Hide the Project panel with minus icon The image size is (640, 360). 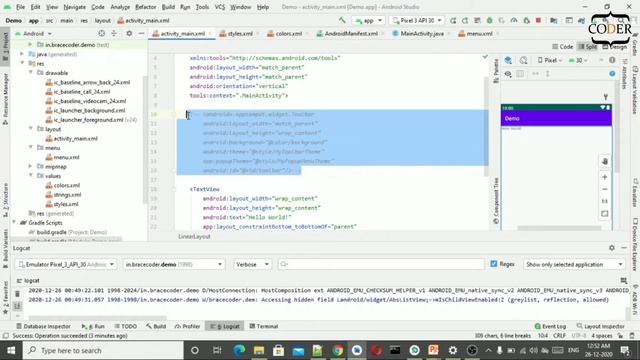(141, 33)
